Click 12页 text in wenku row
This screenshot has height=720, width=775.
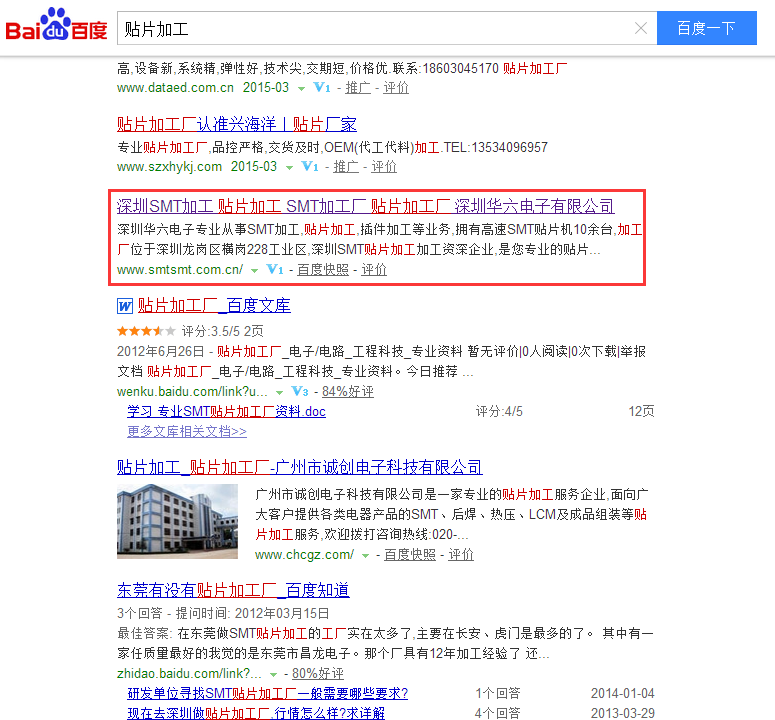click(x=642, y=411)
